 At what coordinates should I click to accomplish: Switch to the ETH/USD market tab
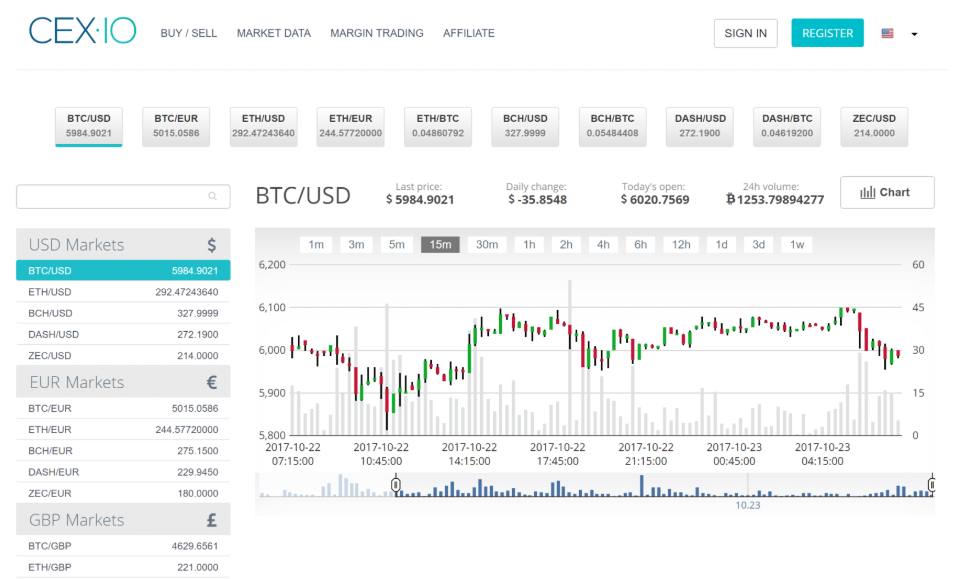[262, 125]
